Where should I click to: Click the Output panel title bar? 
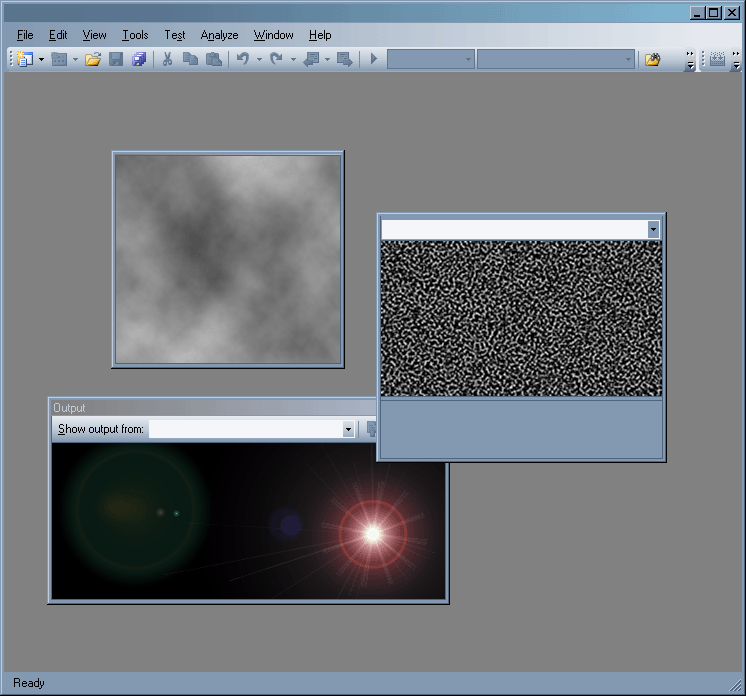pos(214,408)
